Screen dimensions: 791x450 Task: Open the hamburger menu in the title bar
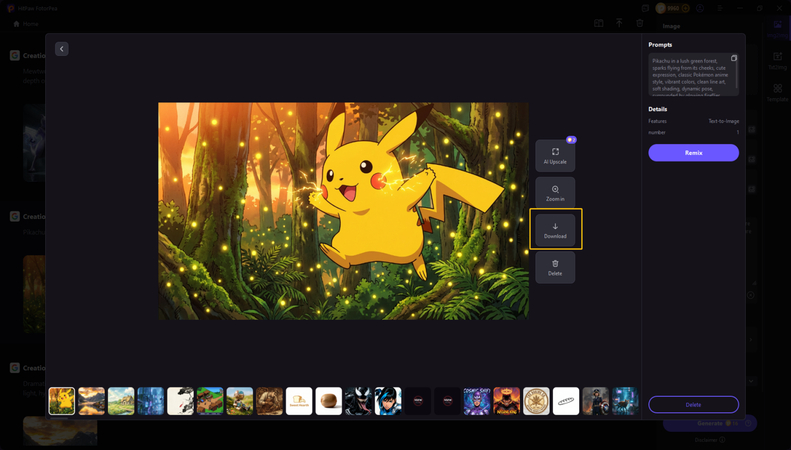pos(720,8)
